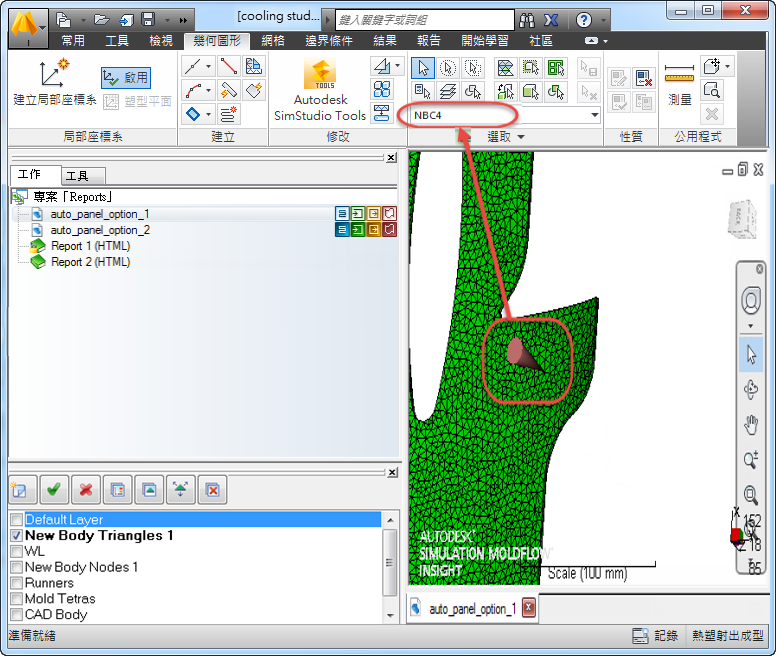Open the Home ribbon tab
This screenshot has height=656, width=776.
coord(73,41)
